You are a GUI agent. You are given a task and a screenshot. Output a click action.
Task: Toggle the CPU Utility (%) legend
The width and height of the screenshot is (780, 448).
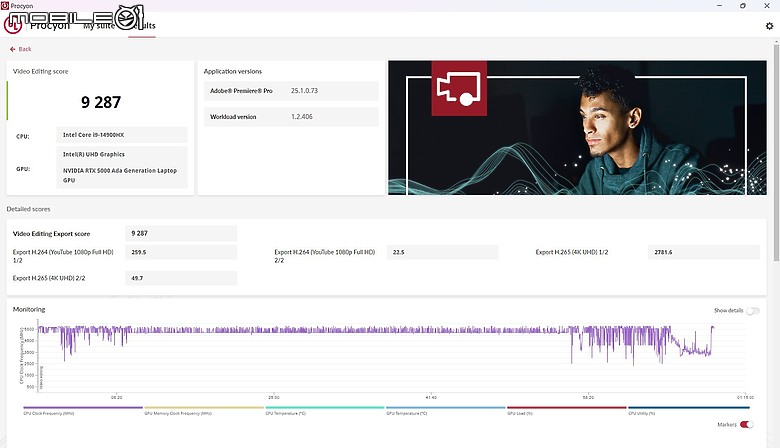(688, 410)
